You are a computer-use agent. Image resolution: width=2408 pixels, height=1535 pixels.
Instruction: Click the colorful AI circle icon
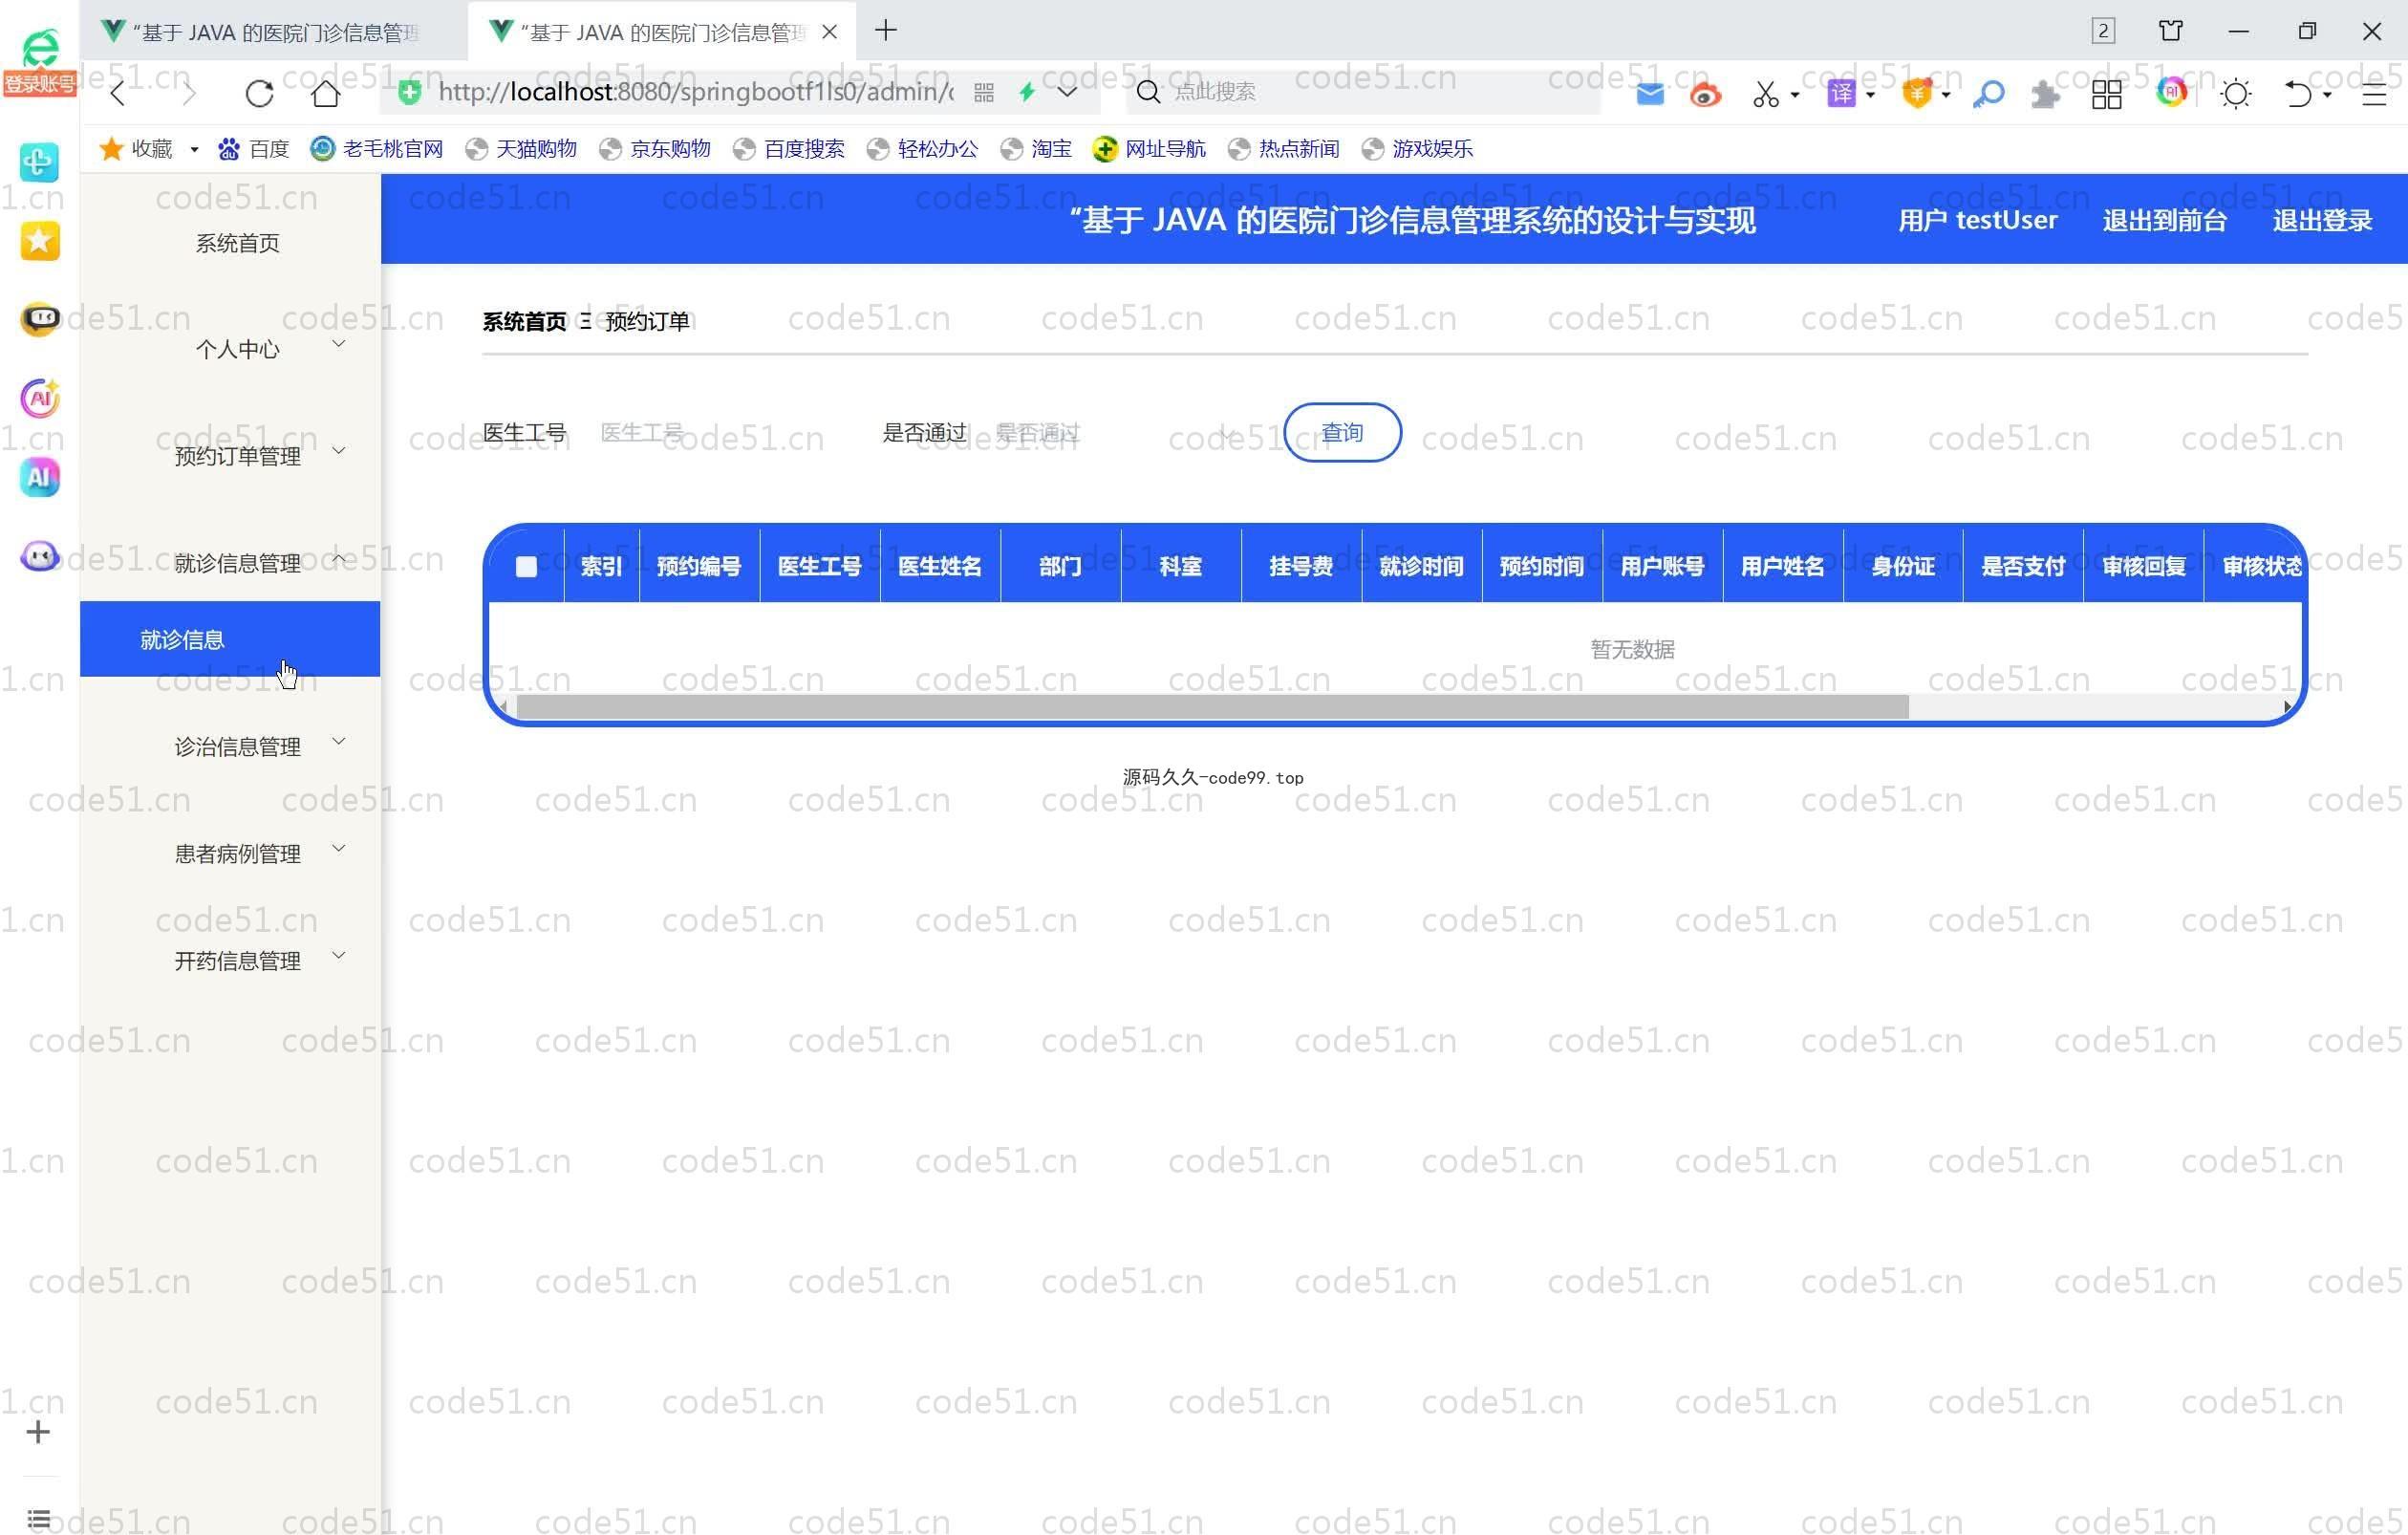tap(2172, 92)
